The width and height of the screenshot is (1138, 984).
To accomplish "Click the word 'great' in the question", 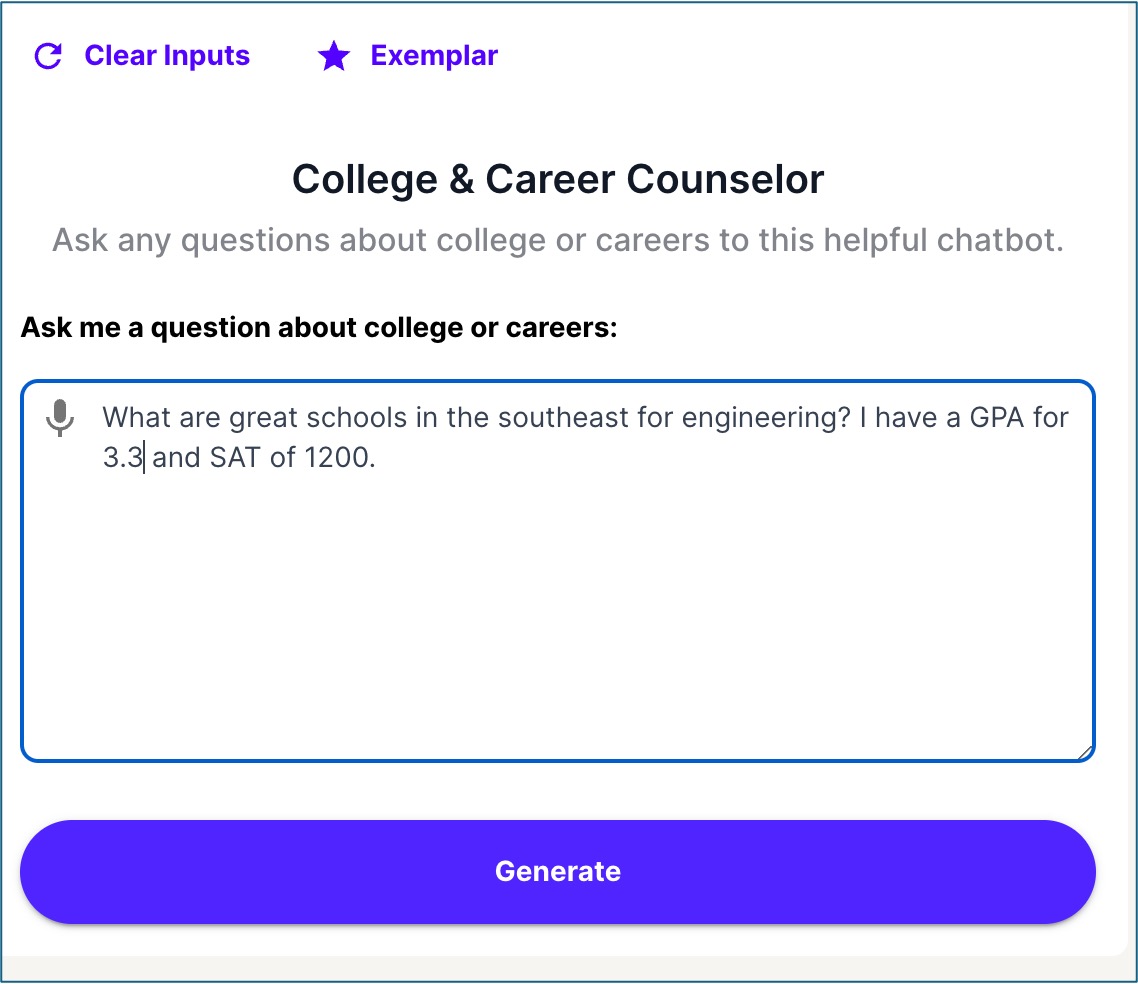I will click(264, 416).
